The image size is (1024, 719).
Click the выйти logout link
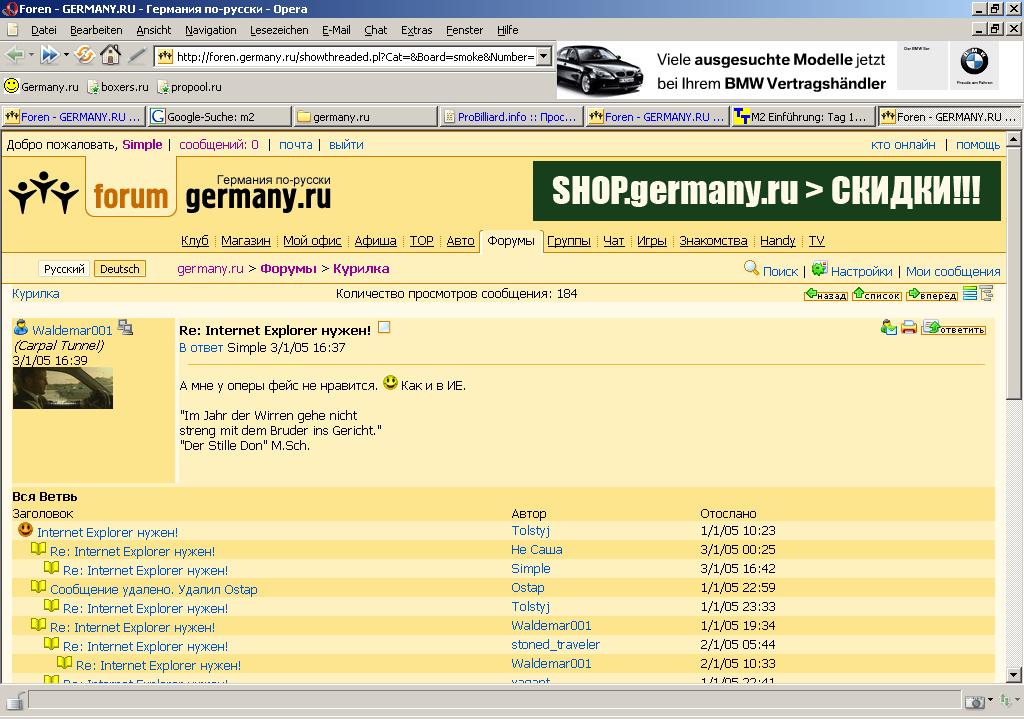pyautogui.click(x=346, y=145)
